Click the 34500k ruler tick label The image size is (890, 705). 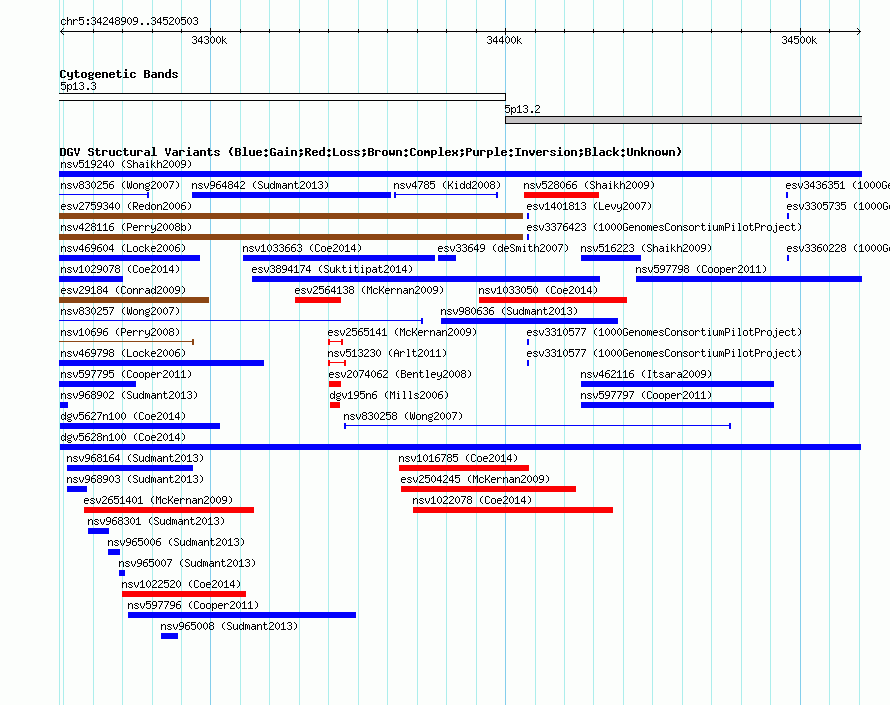click(799, 40)
